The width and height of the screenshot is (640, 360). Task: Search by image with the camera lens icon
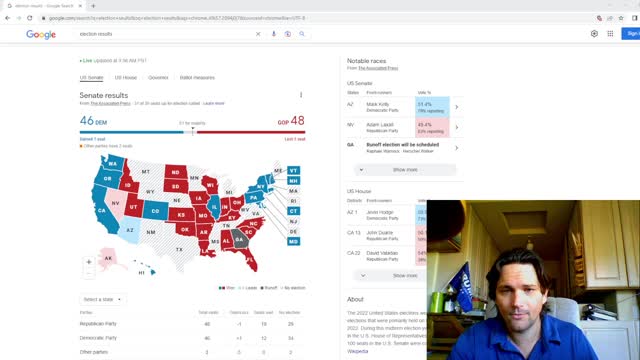[x=288, y=34]
